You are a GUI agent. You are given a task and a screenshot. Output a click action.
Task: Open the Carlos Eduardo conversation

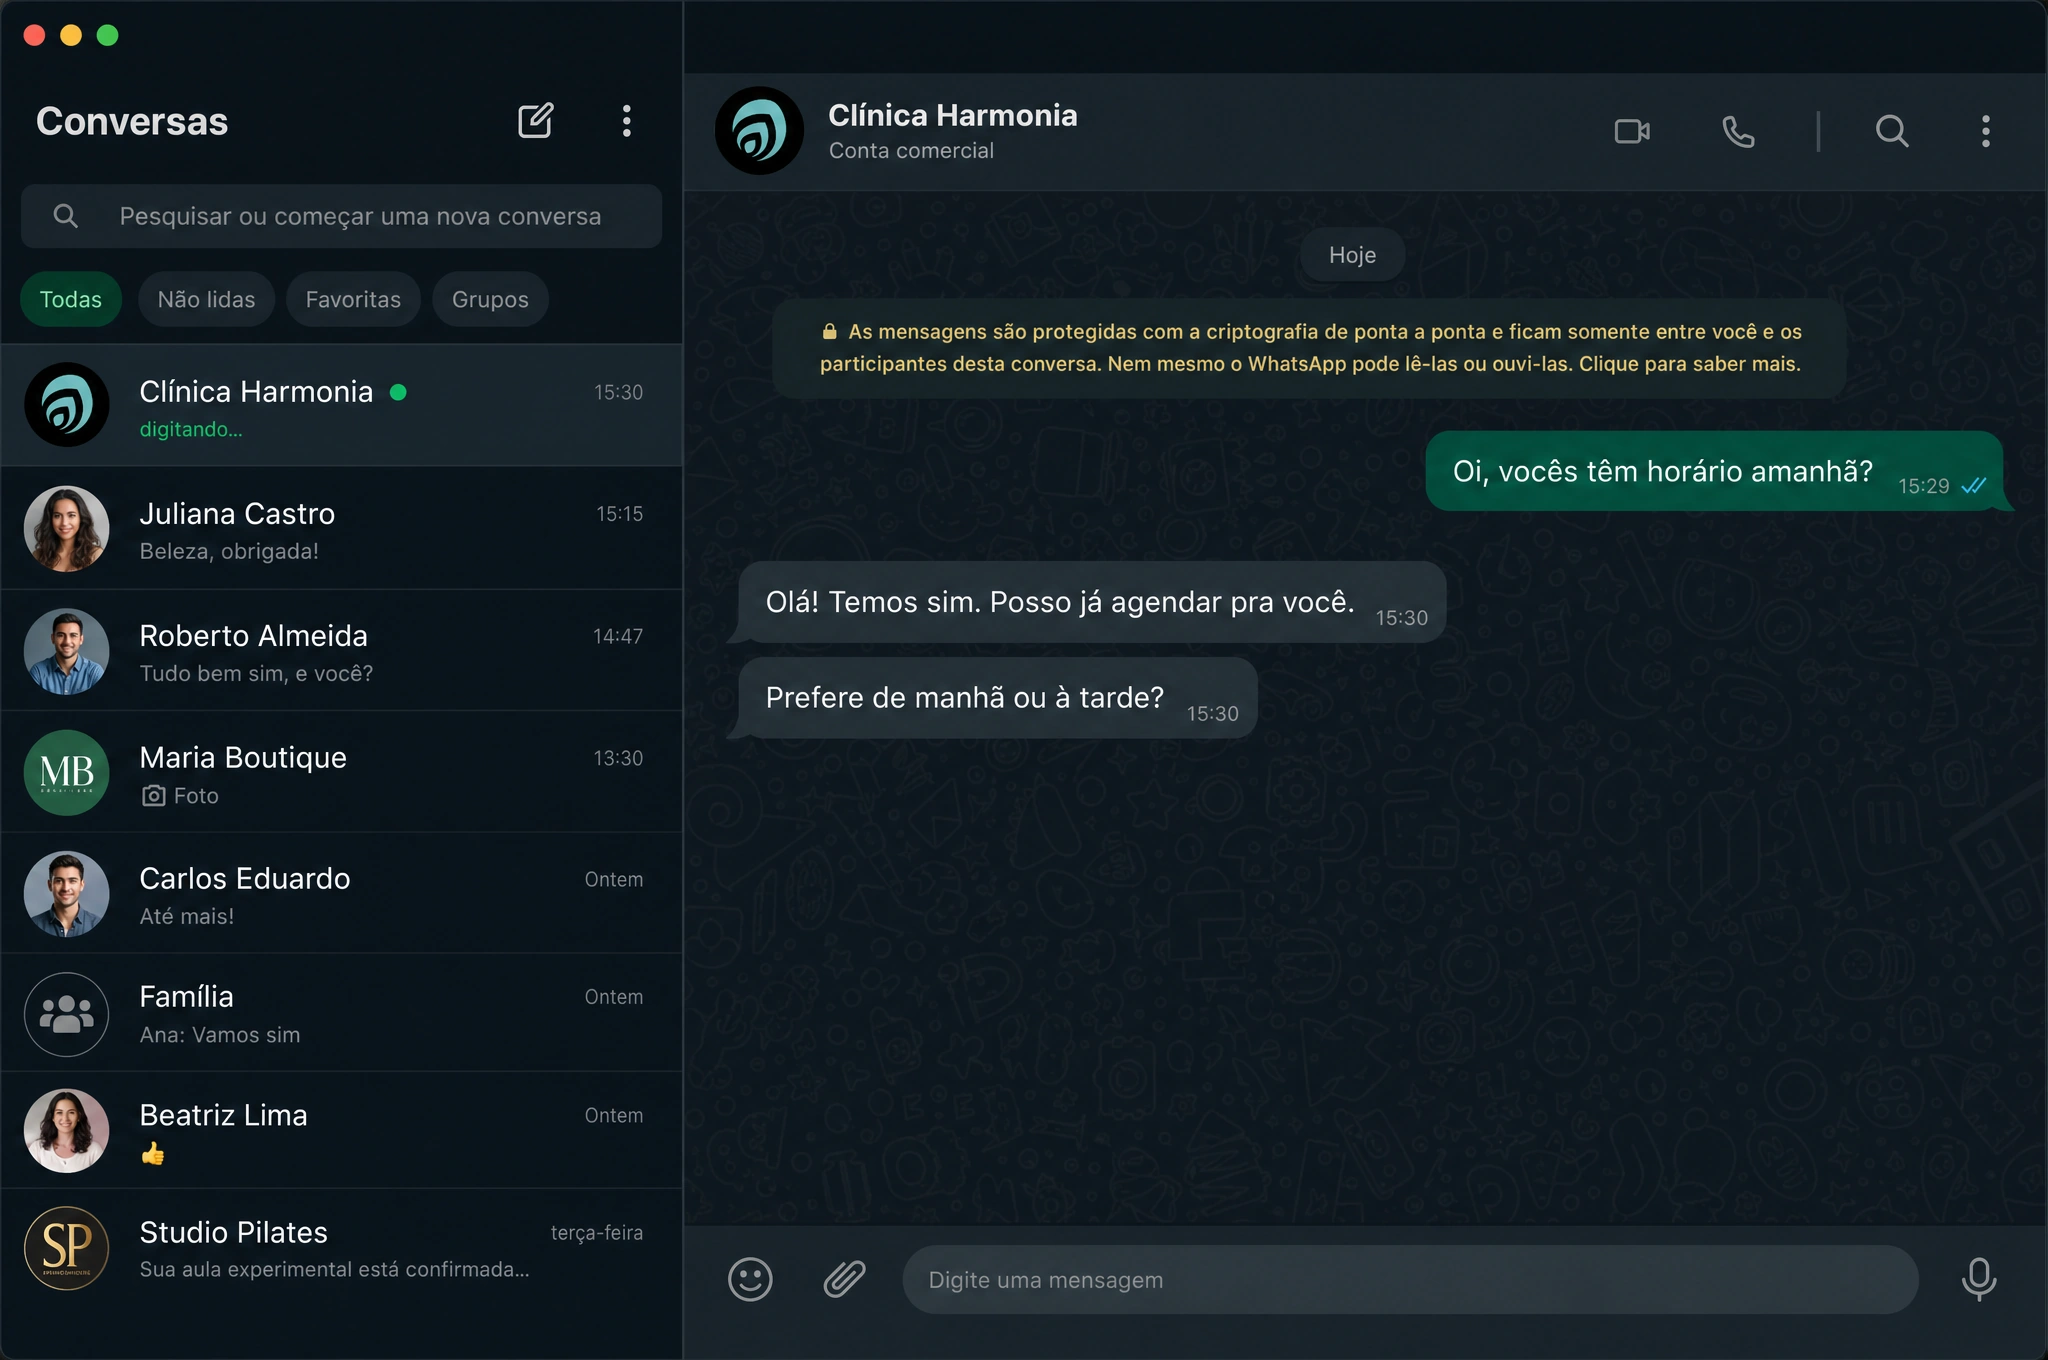click(x=341, y=894)
